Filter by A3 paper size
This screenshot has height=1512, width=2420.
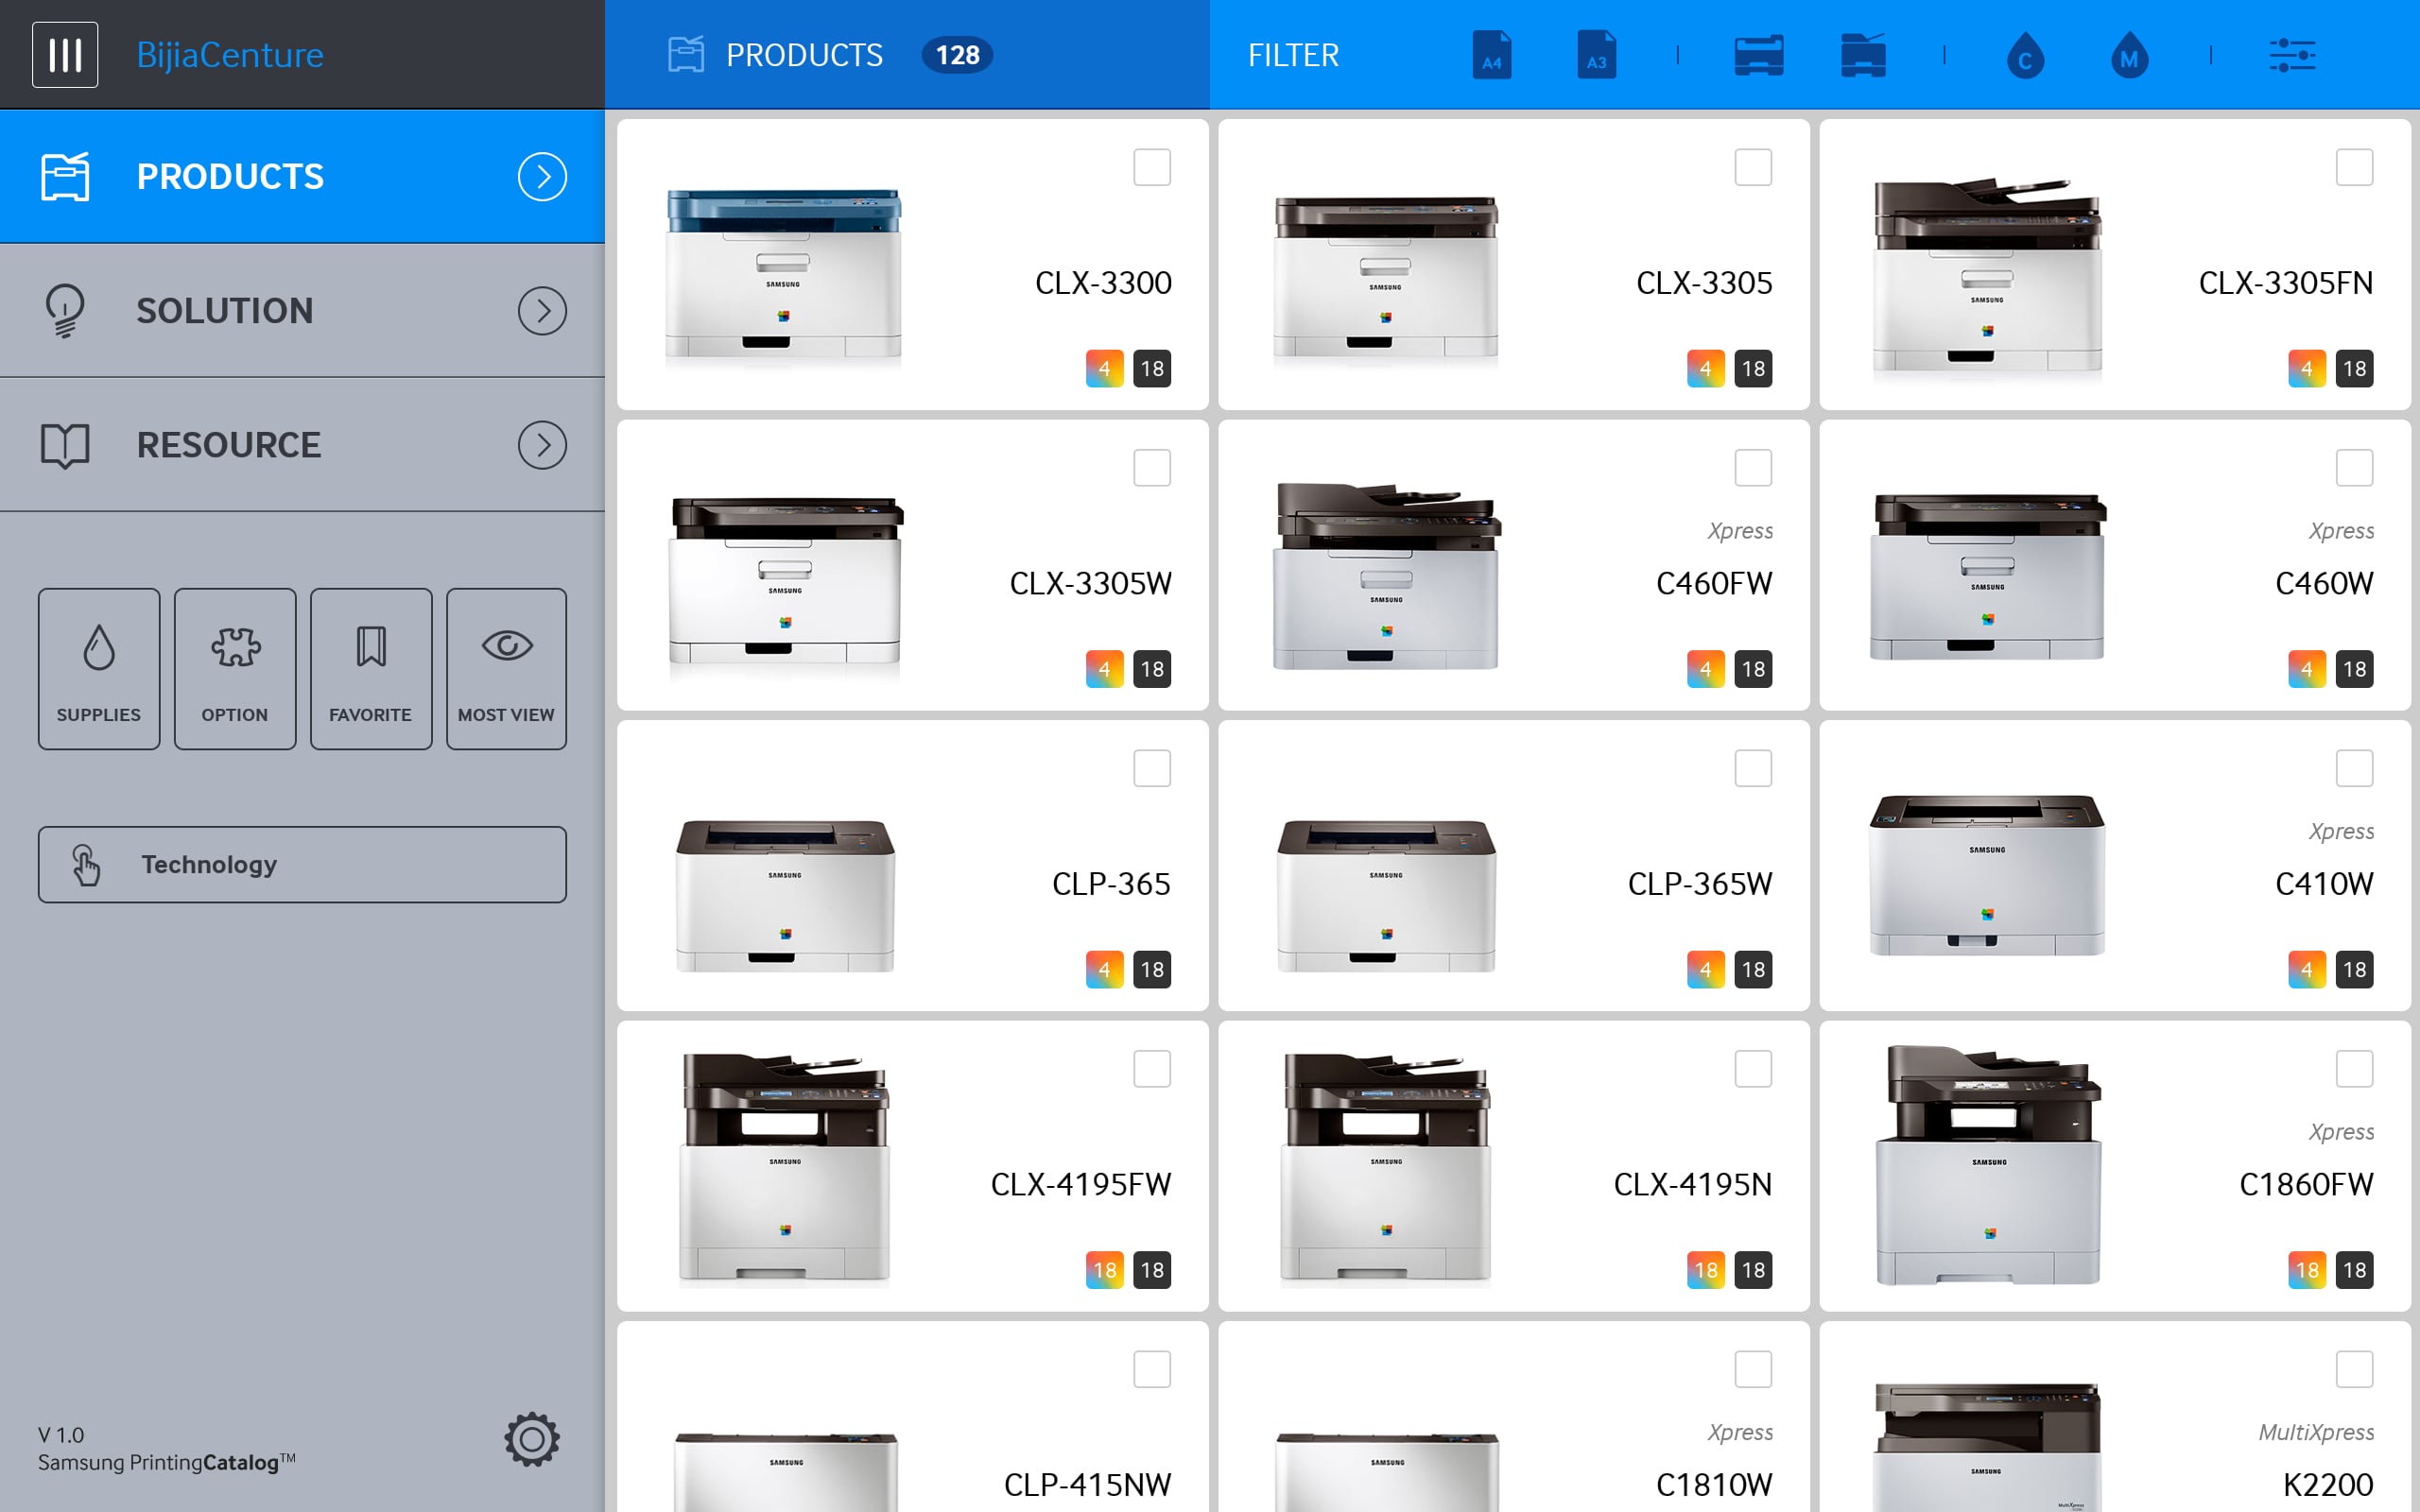(x=1596, y=55)
